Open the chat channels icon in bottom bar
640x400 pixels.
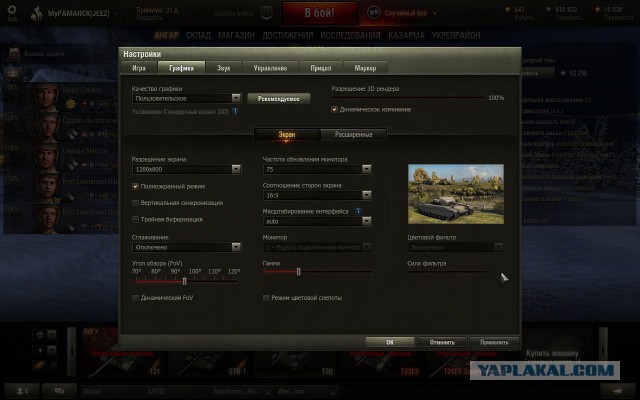[59, 391]
